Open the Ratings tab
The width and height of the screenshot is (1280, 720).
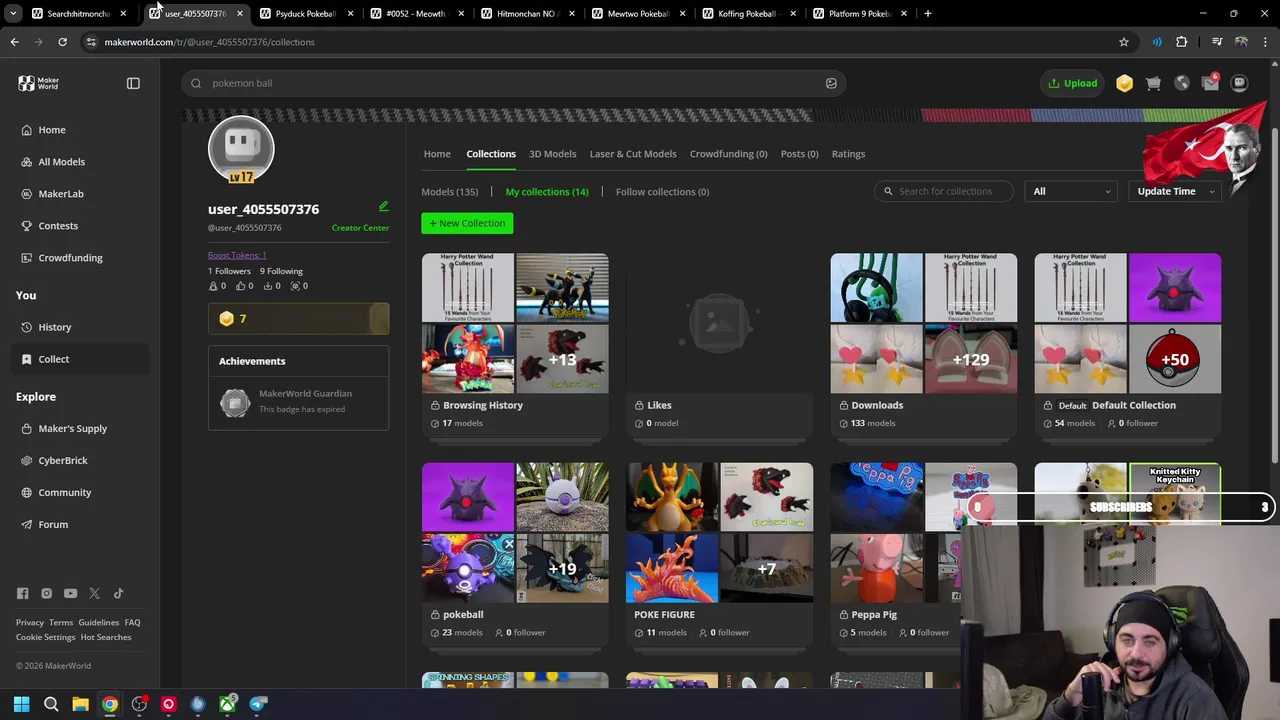[x=848, y=154]
